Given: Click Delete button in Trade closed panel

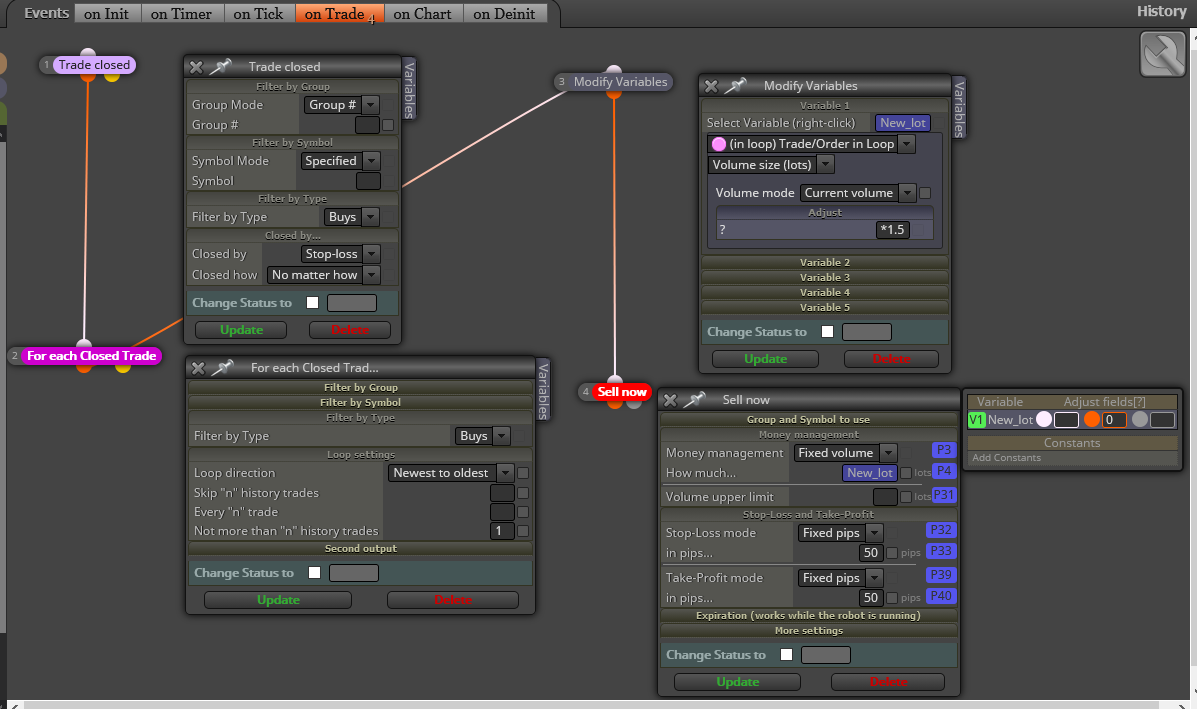Looking at the screenshot, I should (350, 330).
